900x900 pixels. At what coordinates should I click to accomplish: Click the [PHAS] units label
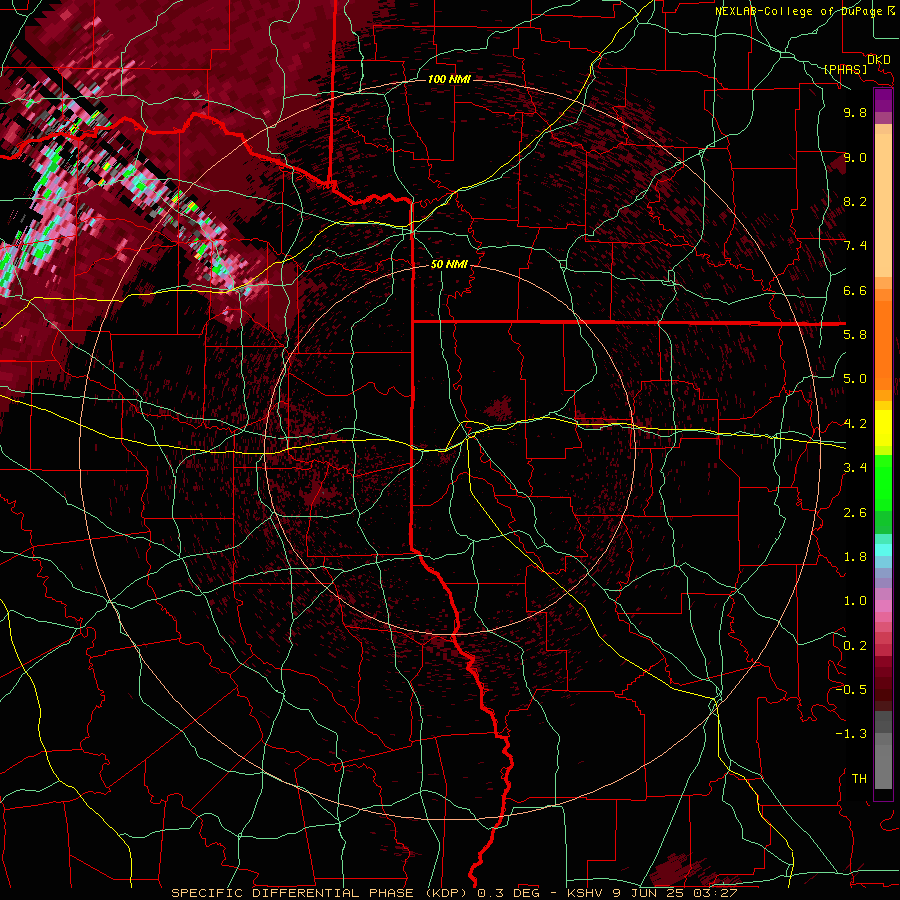coord(845,69)
